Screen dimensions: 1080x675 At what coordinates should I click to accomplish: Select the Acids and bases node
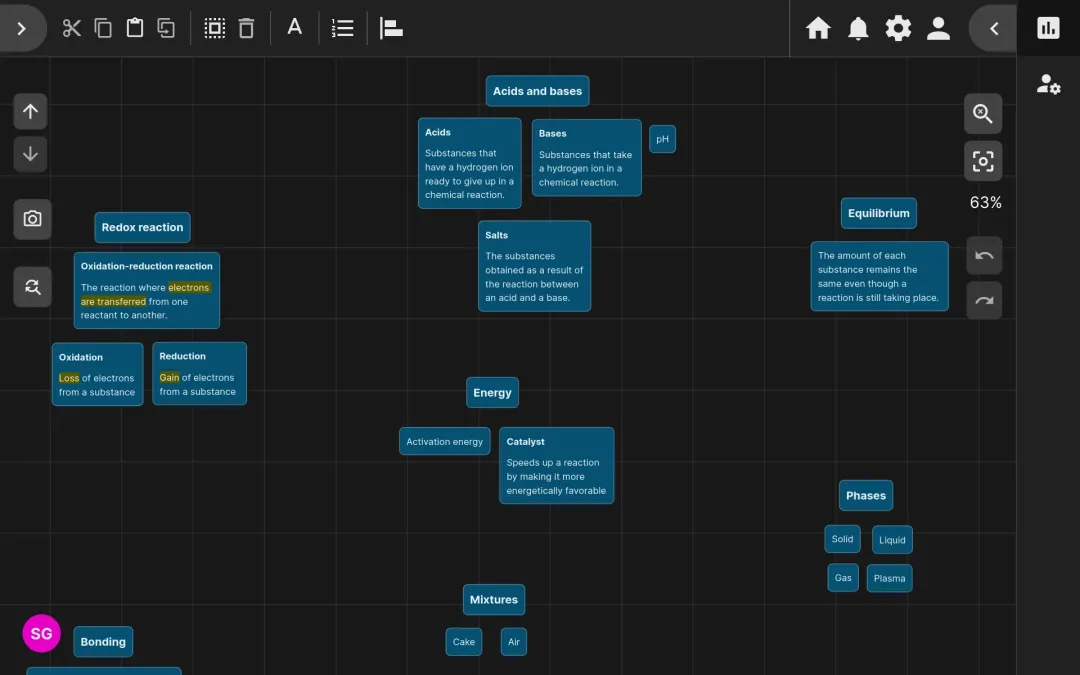537,91
